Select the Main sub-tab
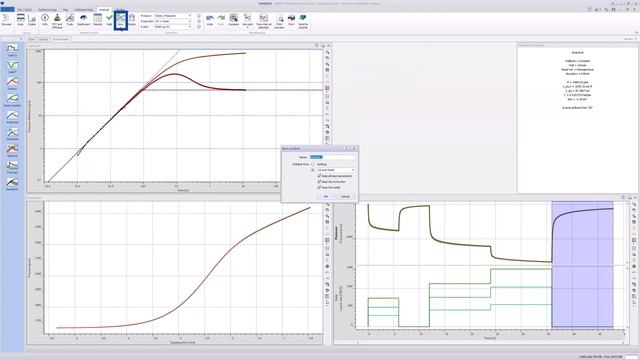The width and height of the screenshot is (640, 360). (x=32, y=39)
